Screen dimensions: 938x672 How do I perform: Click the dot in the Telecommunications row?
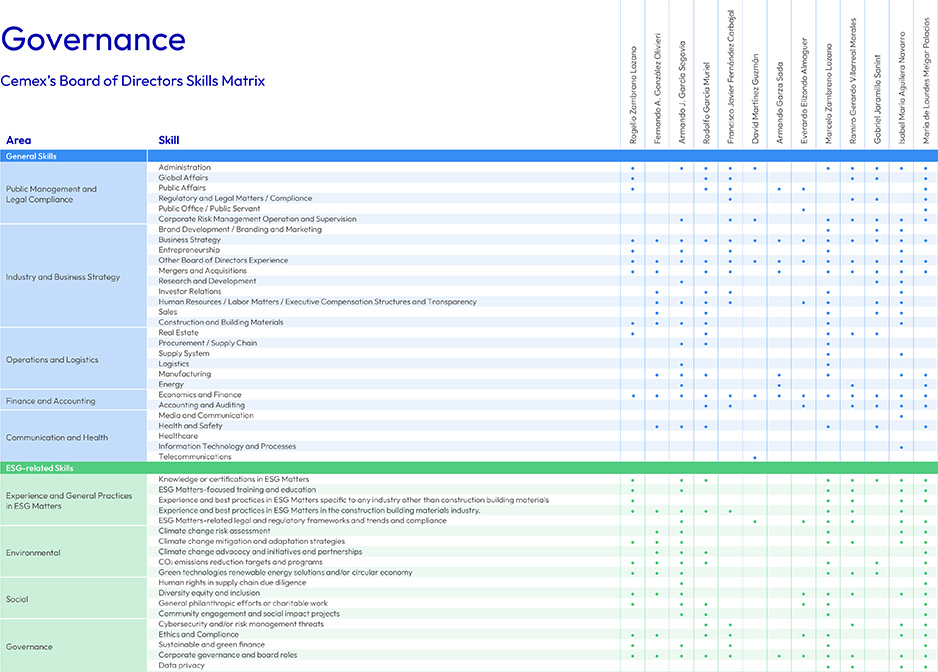tap(755, 457)
